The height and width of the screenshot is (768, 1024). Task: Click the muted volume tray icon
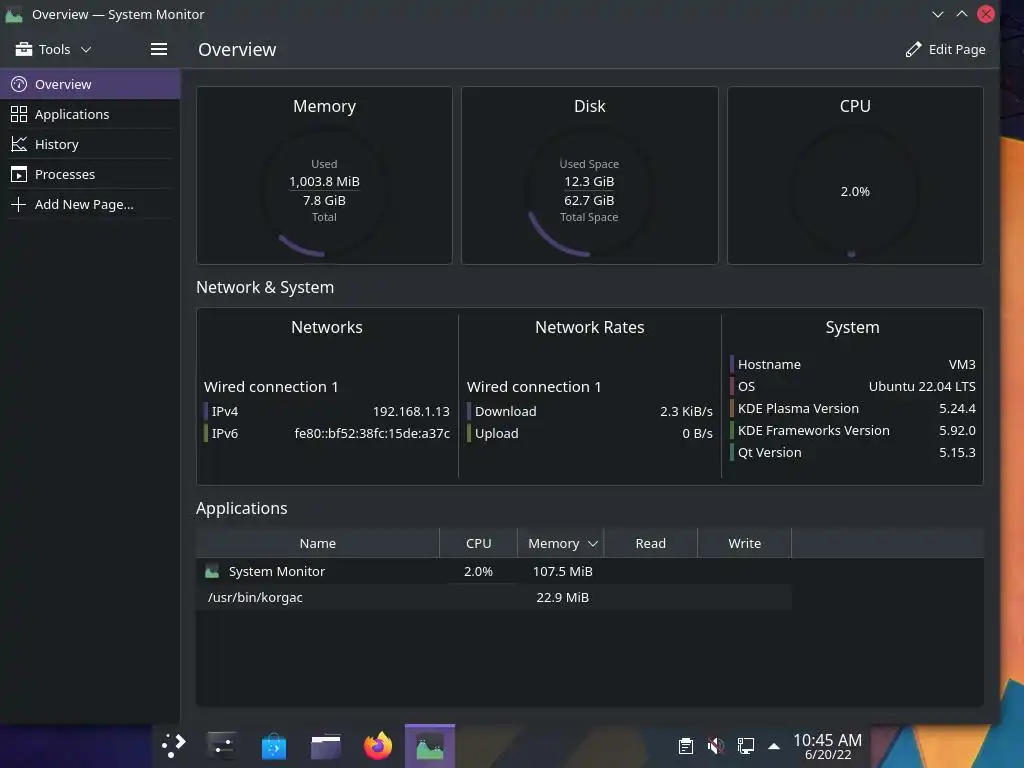click(716, 745)
